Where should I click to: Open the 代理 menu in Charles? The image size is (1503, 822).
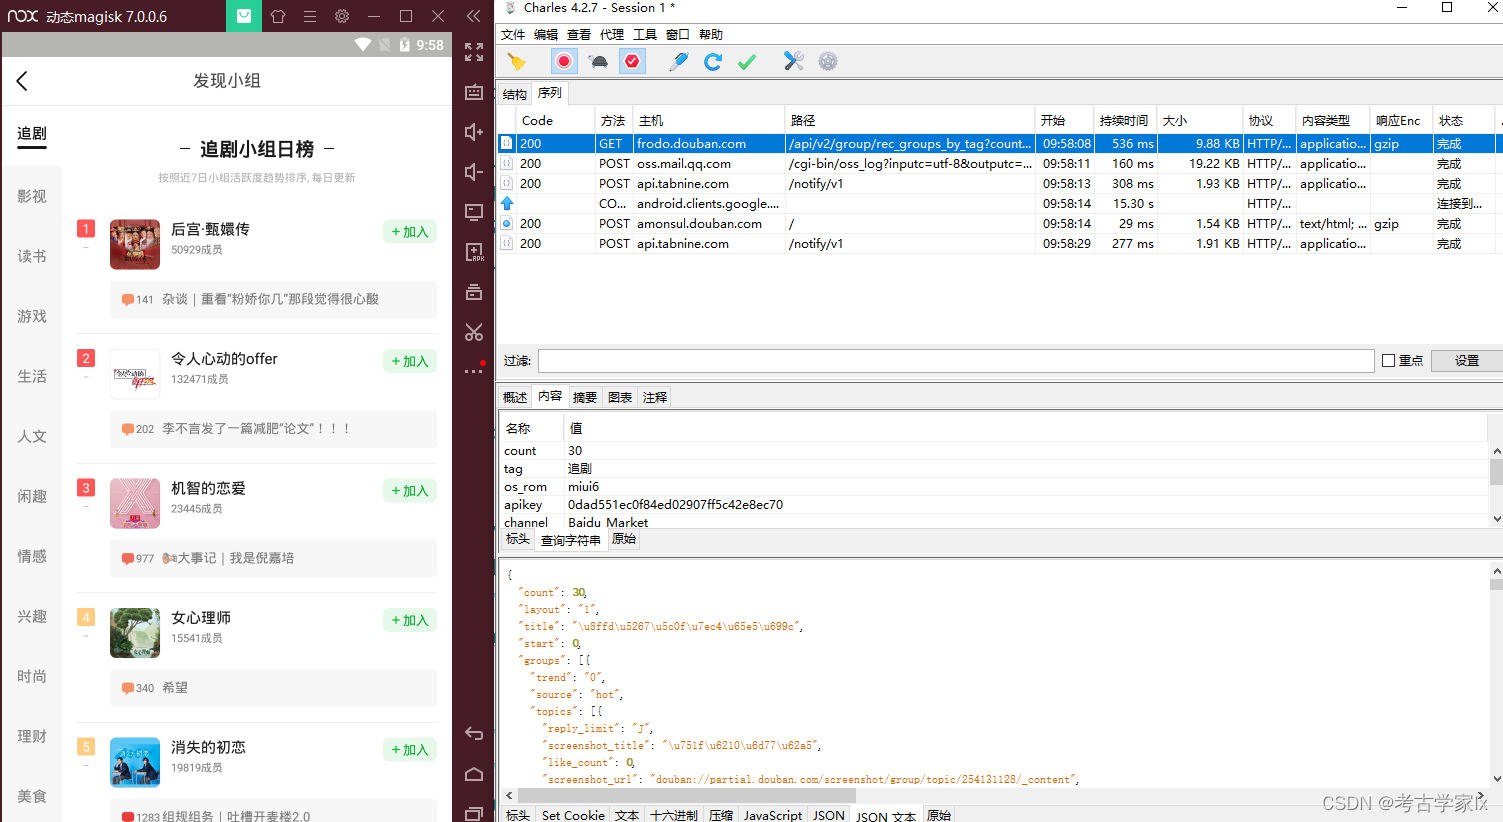click(x=612, y=34)
